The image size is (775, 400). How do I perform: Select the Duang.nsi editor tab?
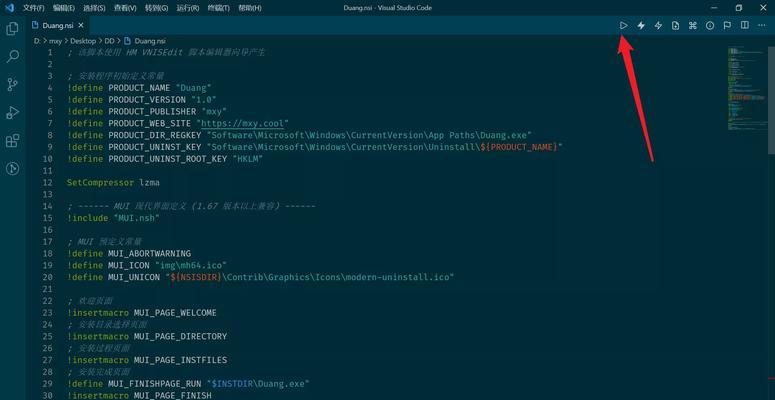click(x=58, y=25)
